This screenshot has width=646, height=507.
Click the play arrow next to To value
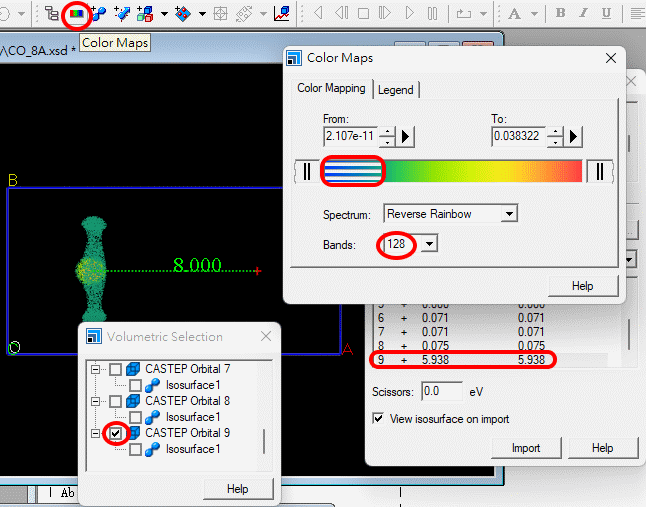coord(574,135)
